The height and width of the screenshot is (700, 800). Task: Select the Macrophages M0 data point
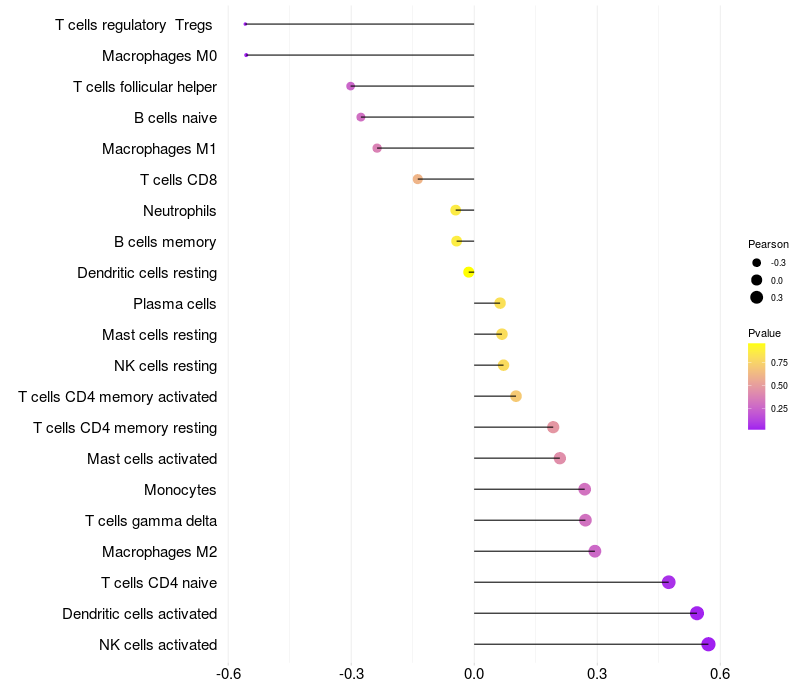click(246, 55)
